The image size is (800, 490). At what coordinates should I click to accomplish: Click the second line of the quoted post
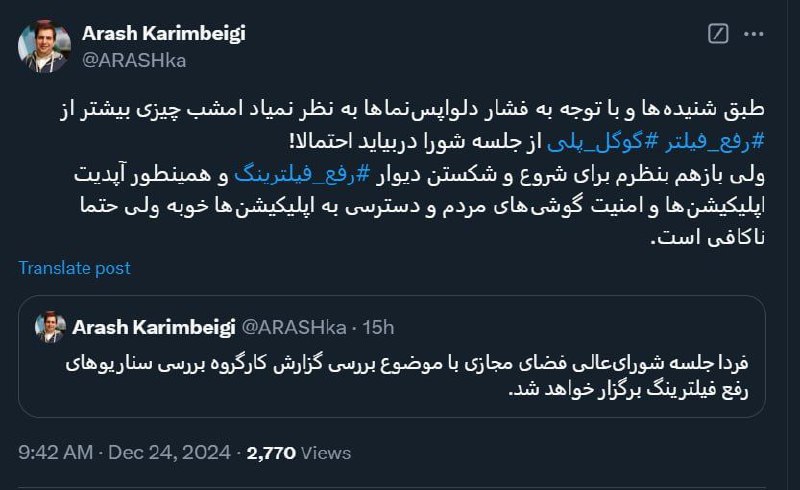click(x=629, y=389)
